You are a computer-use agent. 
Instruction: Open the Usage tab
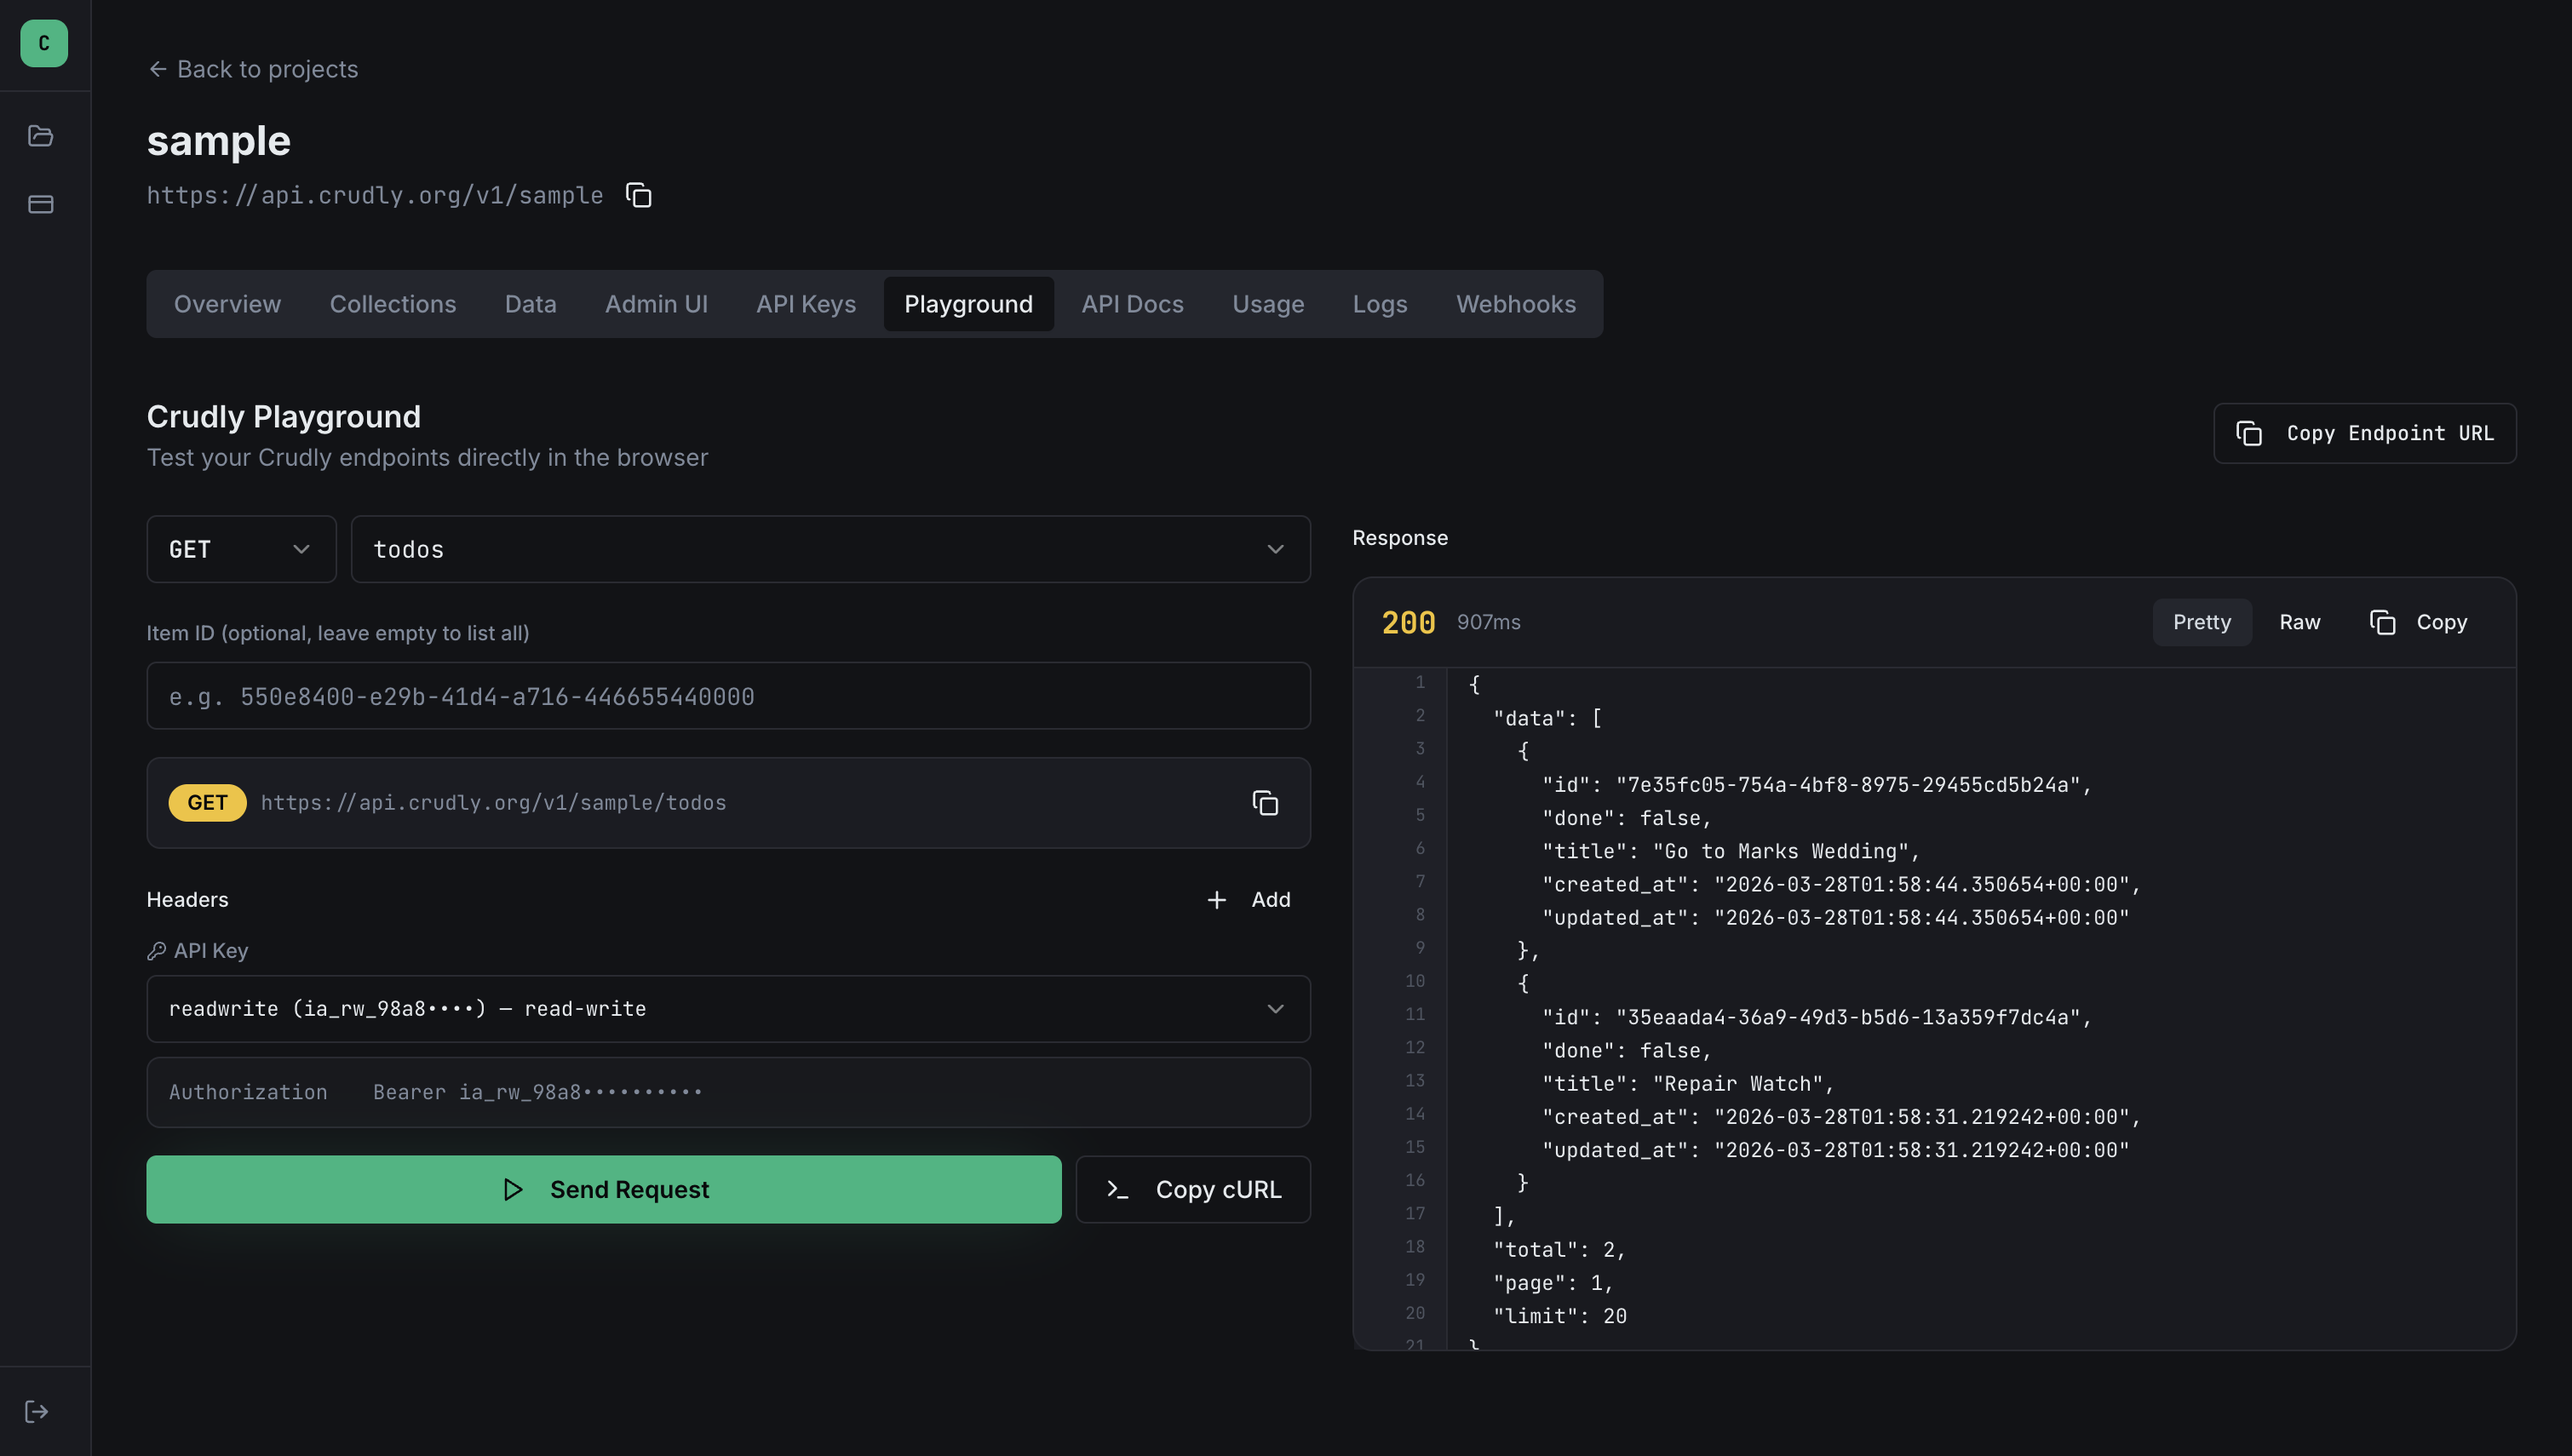[1268, 304]
